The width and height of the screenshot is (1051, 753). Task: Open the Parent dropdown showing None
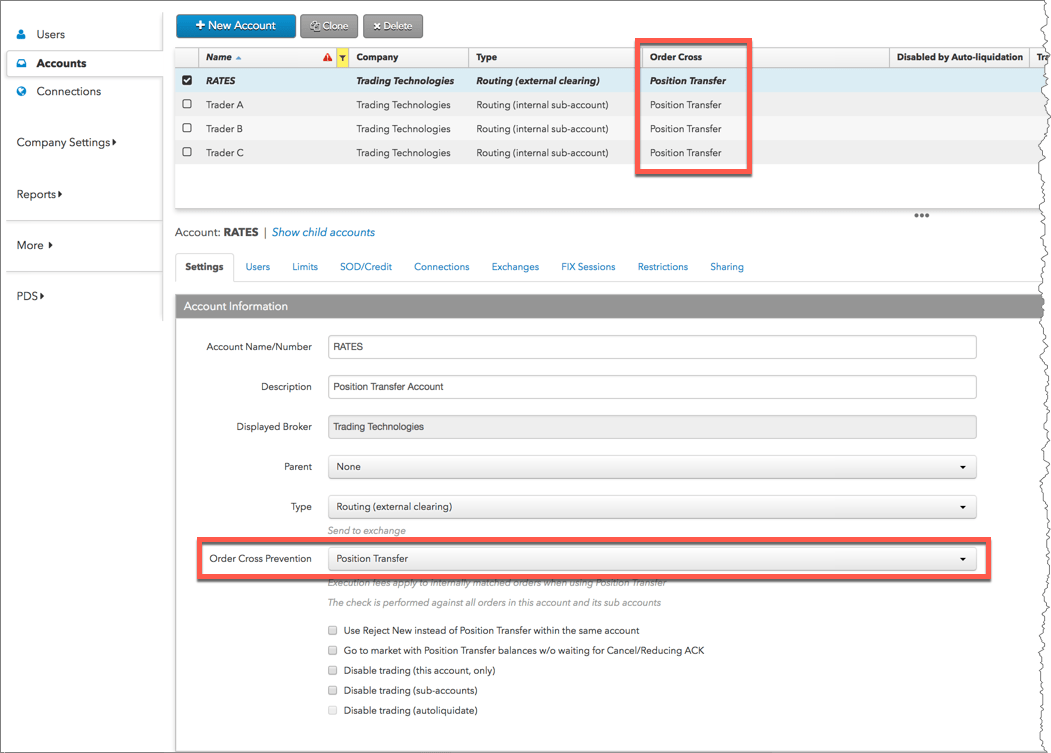(652, 467)
